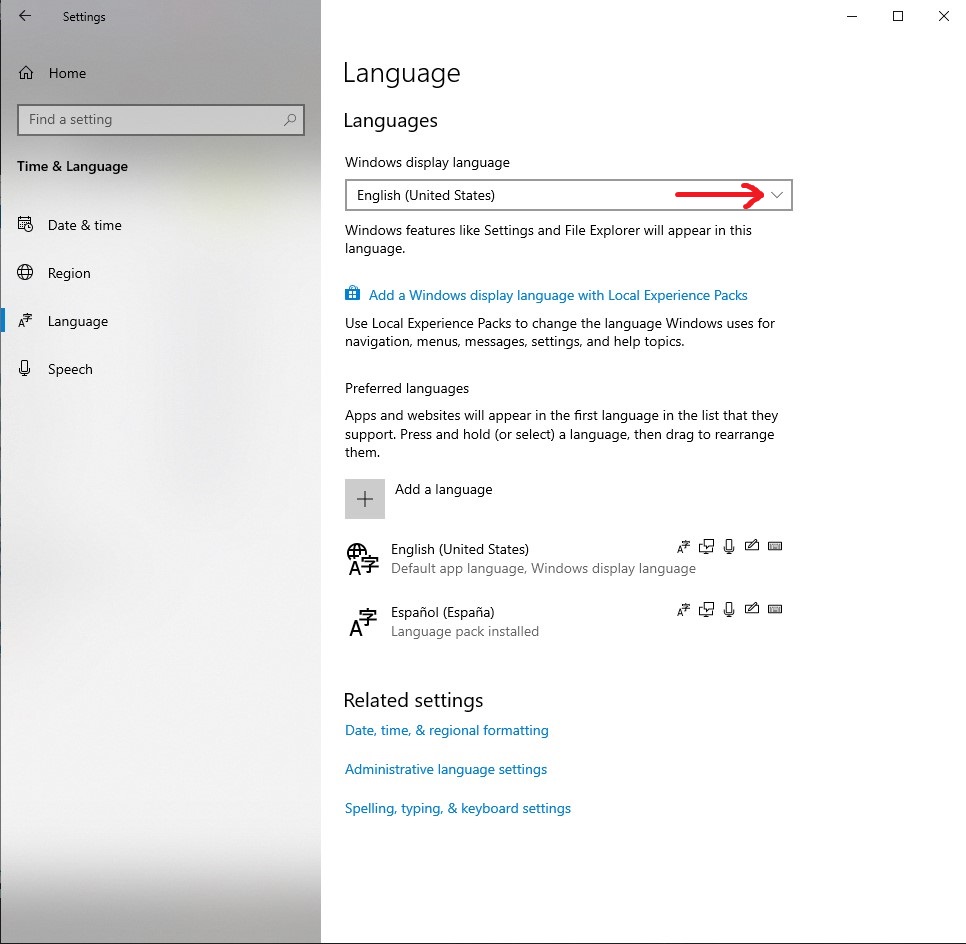Go back using the Settings back arrow

pyautogui.click(x=25, y=16)
